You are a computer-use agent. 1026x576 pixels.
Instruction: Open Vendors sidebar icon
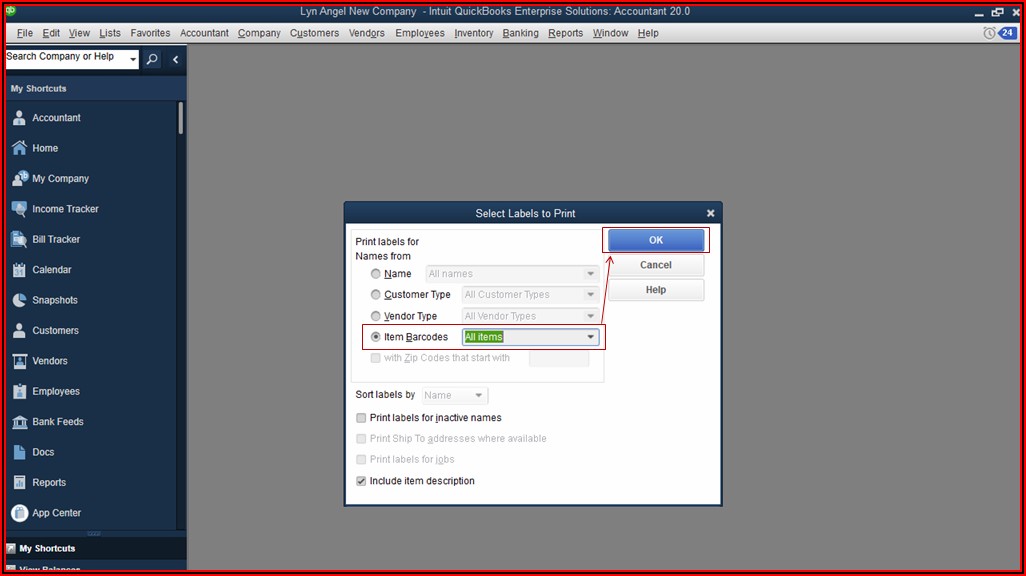(x=20, y=361)
